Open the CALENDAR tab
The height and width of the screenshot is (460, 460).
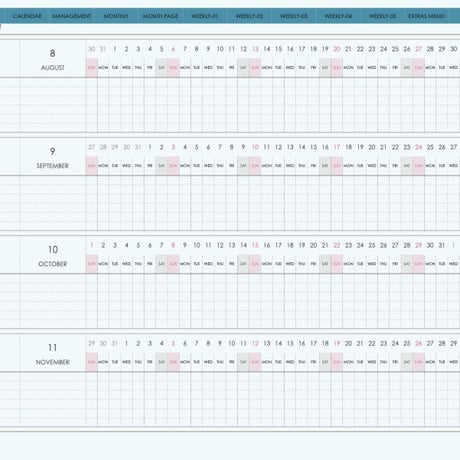click(x=27, y=16)
